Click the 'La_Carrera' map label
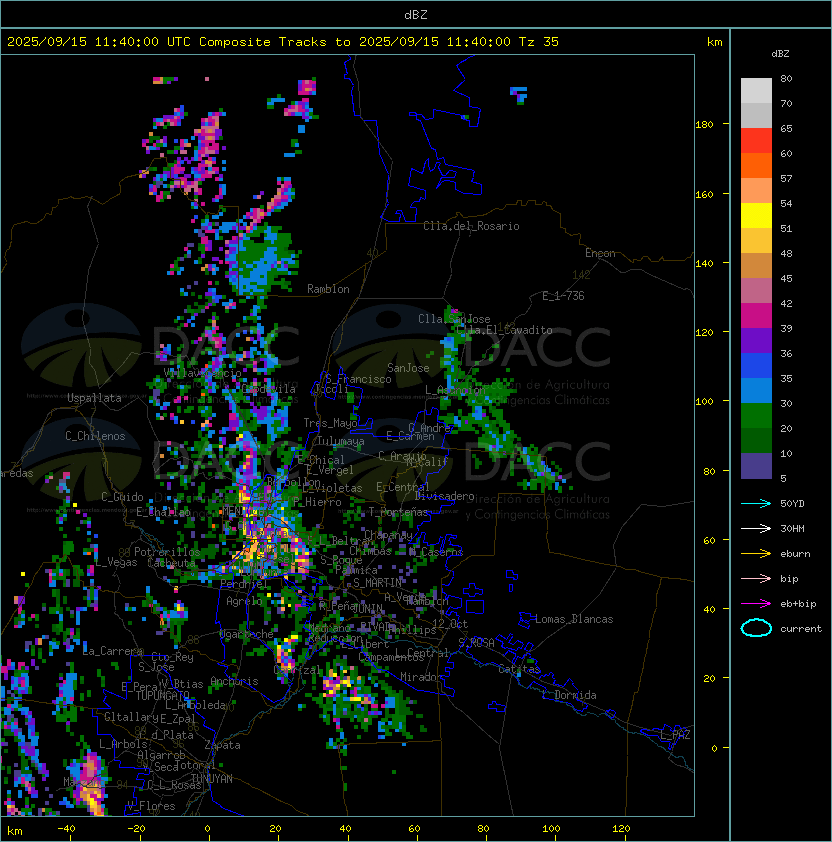The image size is (832, 842). [113, 651]
